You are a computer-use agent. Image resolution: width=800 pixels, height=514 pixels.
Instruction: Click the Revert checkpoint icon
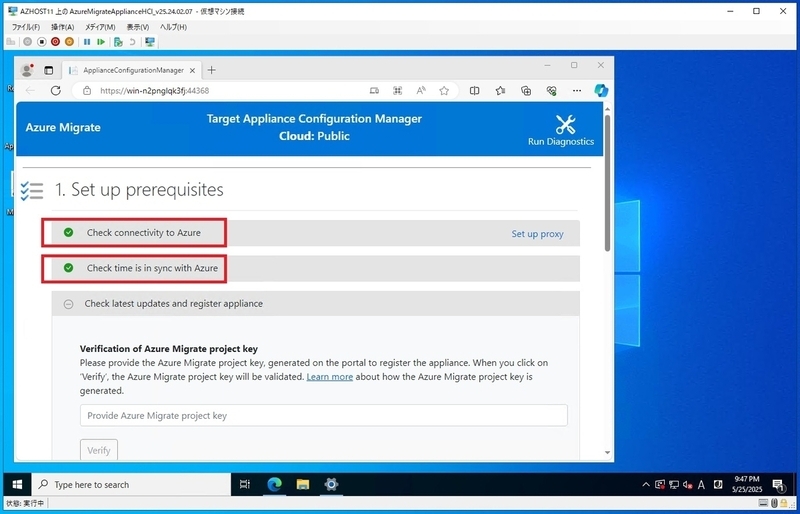pyautogui.click(x=132, y=42)
